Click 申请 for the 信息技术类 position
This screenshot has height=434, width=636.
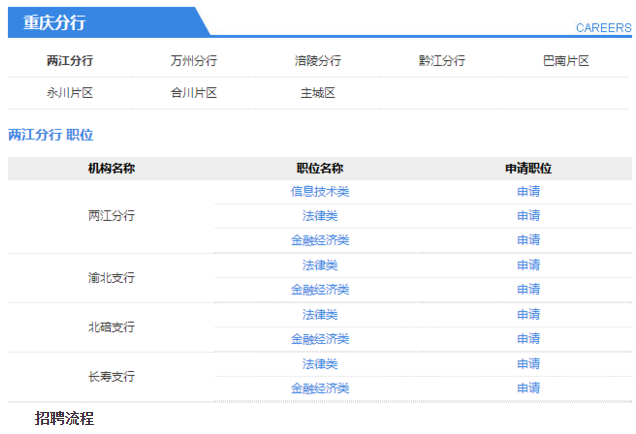(528, 191)
